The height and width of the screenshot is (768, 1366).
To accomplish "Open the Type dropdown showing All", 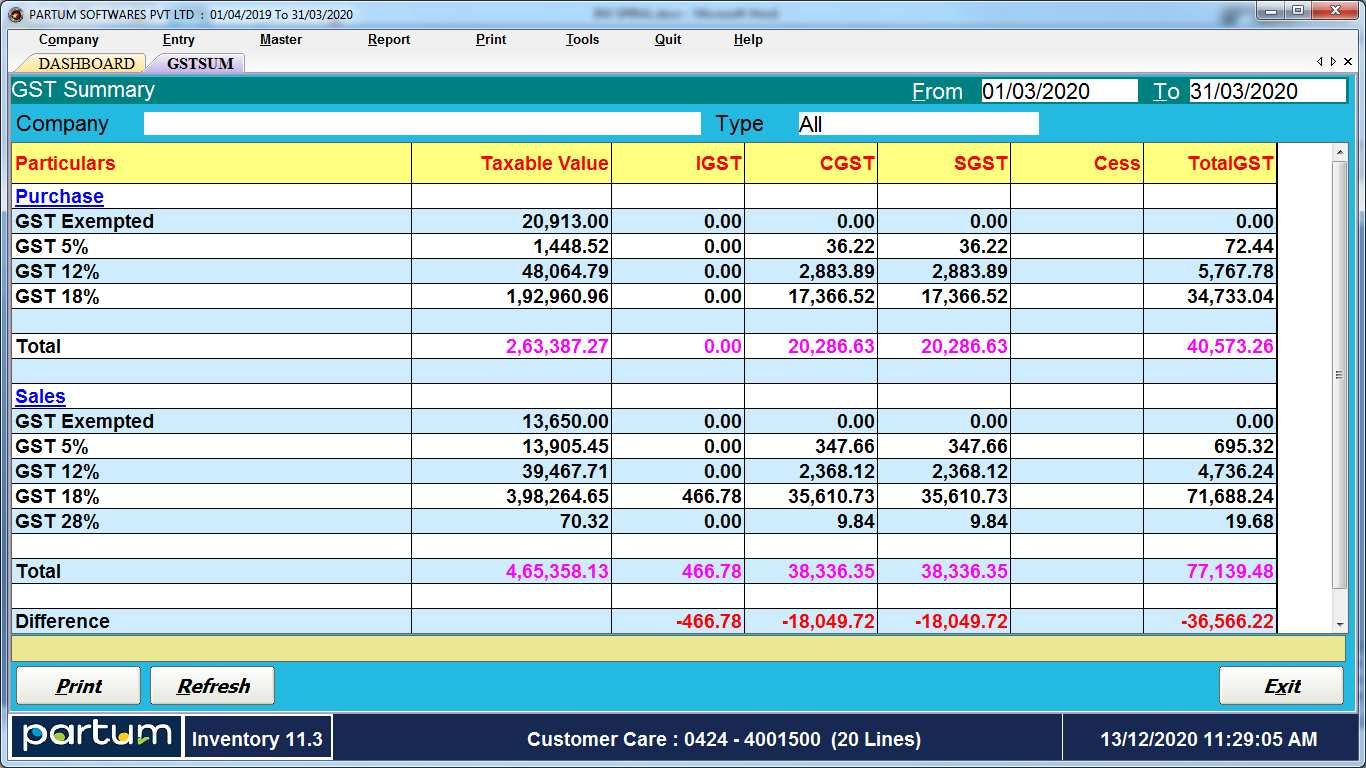I will (917, 124).
